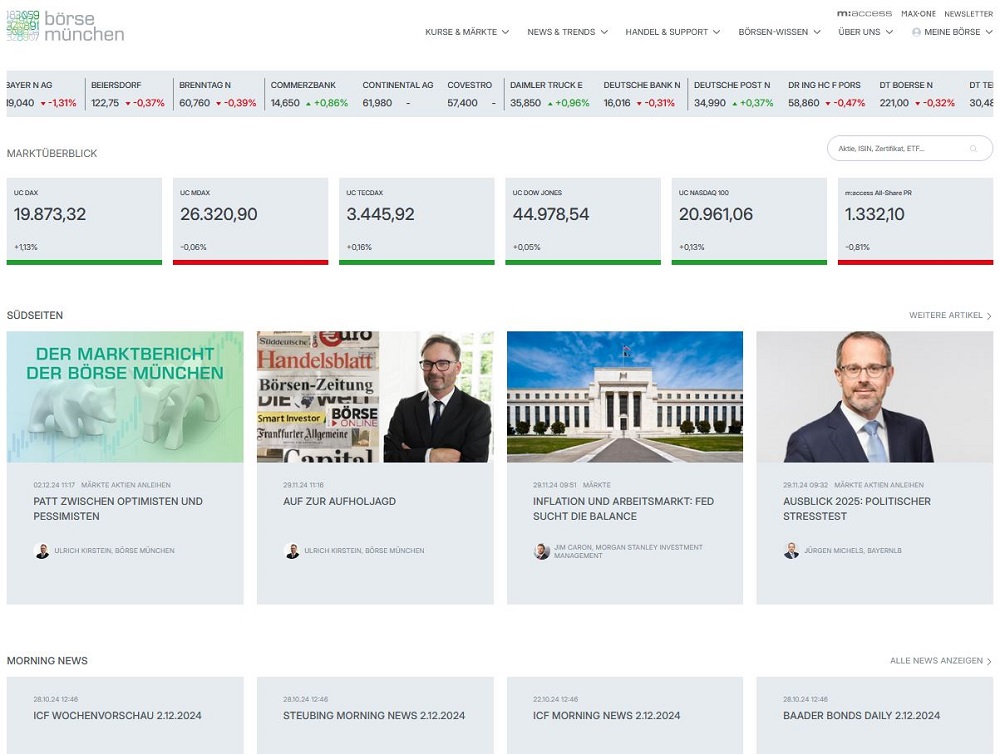
Task: Click Ulrich Kirstein avatar under Auf zur Aufholjagd
Action: 292,551
